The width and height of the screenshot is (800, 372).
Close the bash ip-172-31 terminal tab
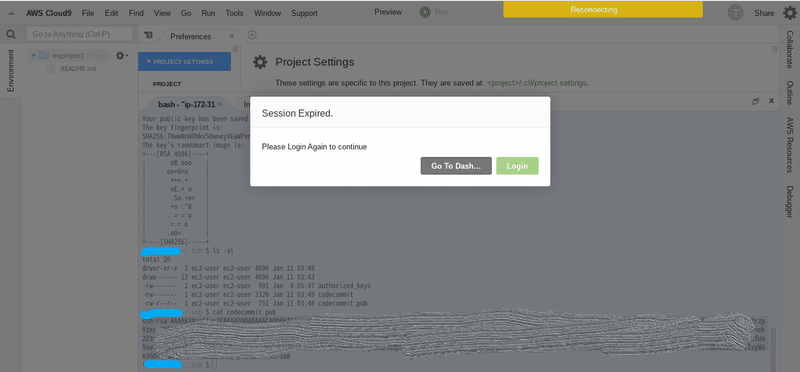pos(219,104)
